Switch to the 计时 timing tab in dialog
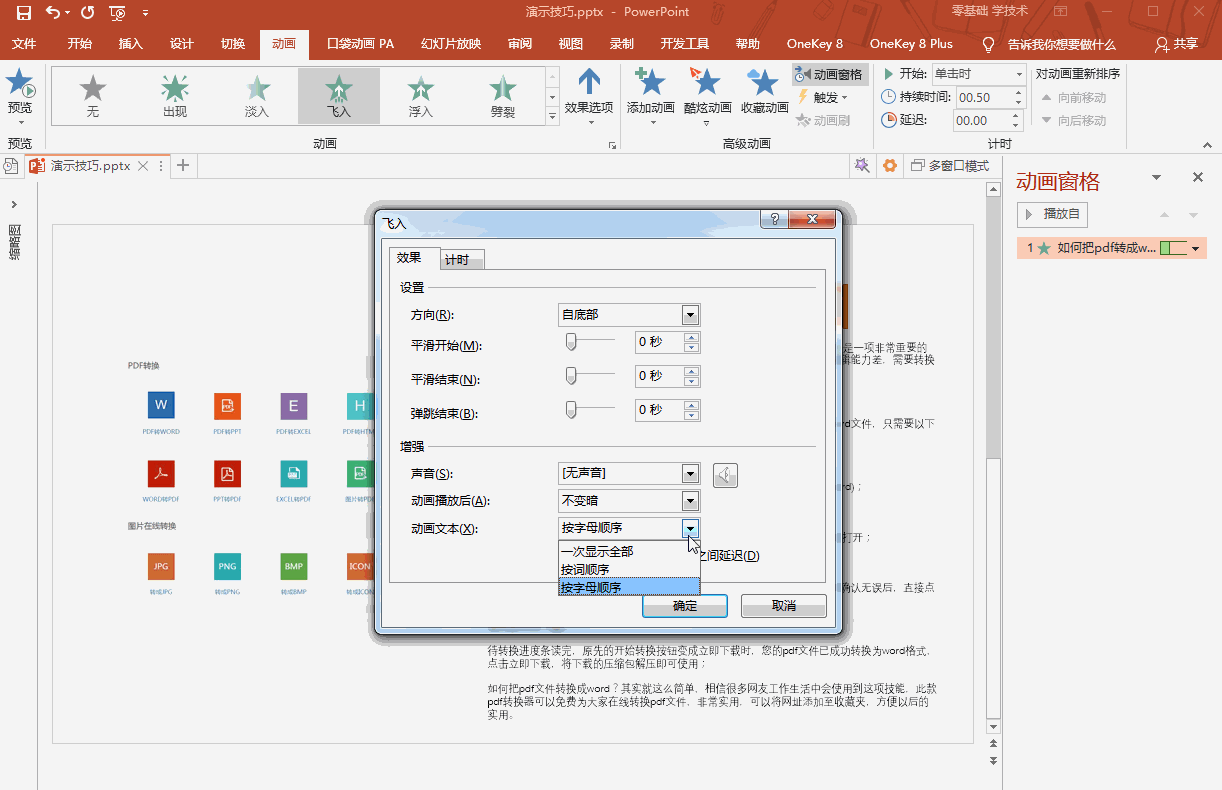 (x=463, y=260)
